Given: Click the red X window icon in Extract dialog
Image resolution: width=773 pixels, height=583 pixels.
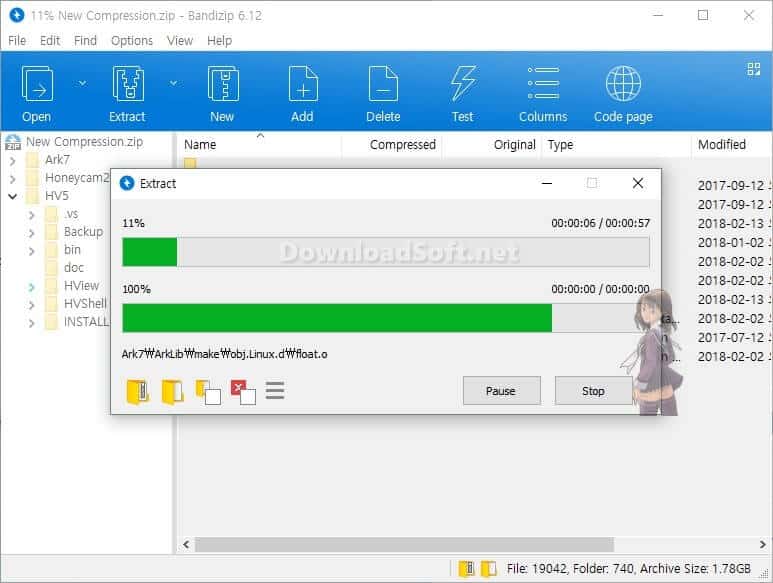Looking at the screenshot, I should 243,392.
